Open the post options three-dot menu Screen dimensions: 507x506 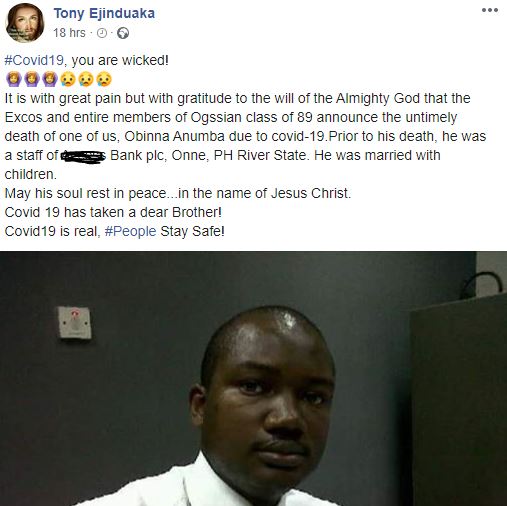(490, 10)
